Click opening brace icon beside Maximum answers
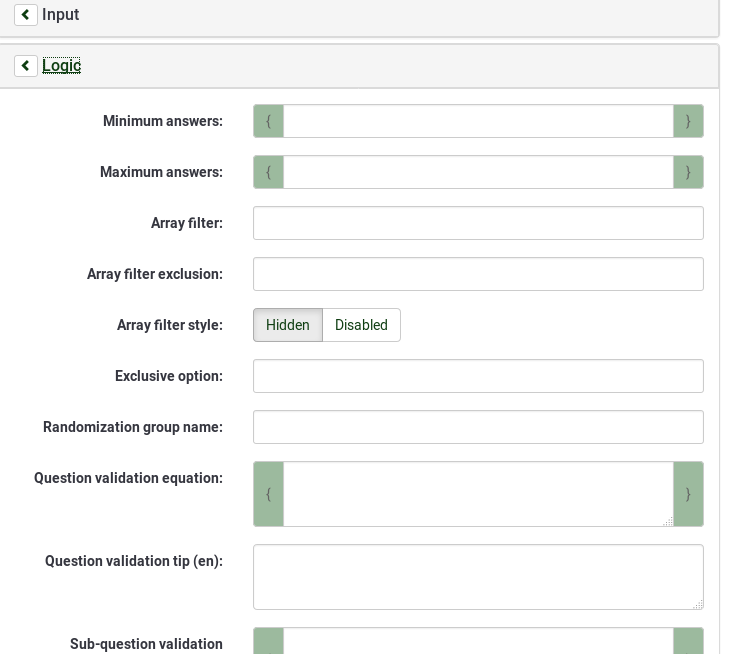 (269, 172)
